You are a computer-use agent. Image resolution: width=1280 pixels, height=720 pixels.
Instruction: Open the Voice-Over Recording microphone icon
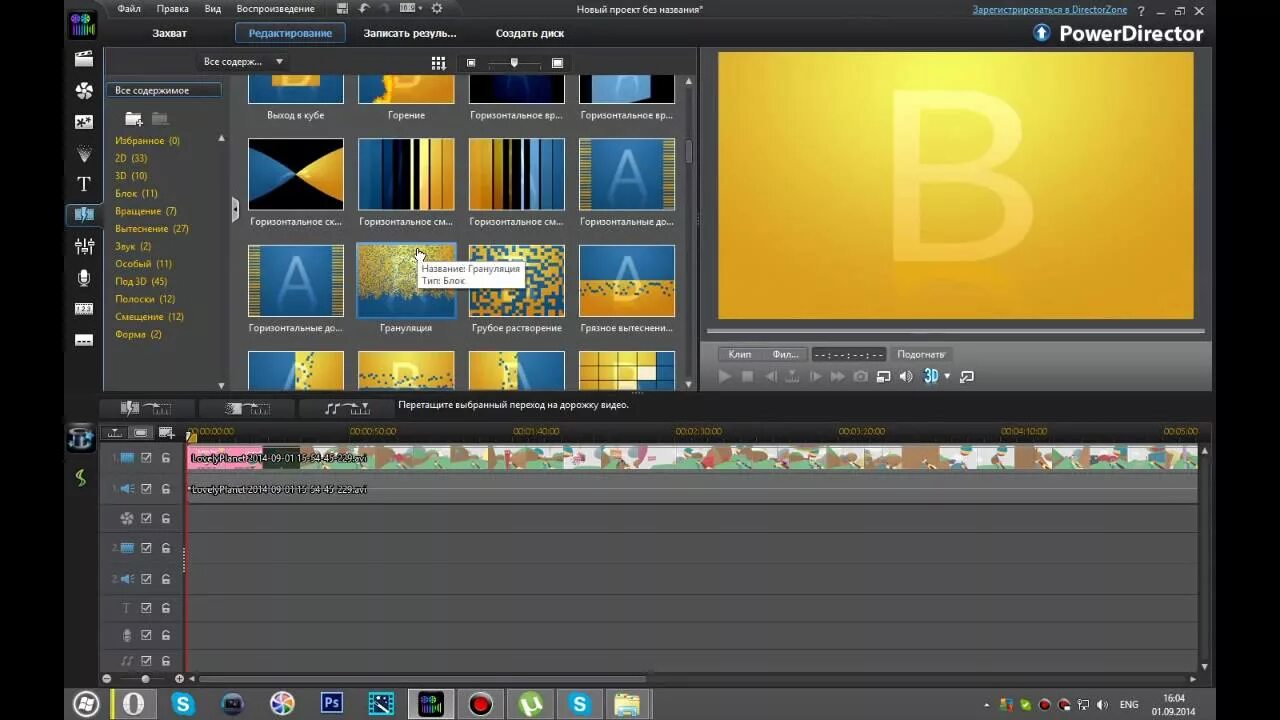(x=84, y=278)
